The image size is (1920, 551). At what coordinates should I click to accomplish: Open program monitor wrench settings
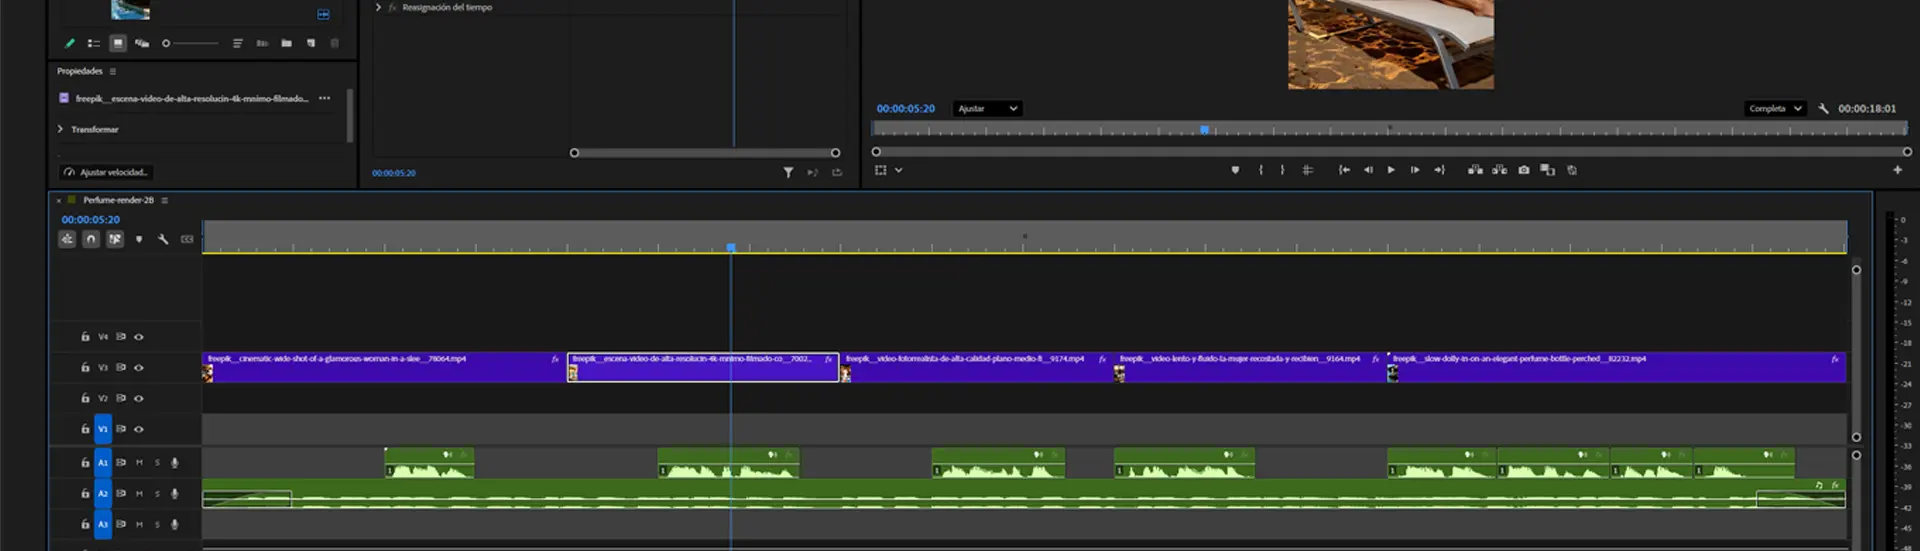point(1823,108)
